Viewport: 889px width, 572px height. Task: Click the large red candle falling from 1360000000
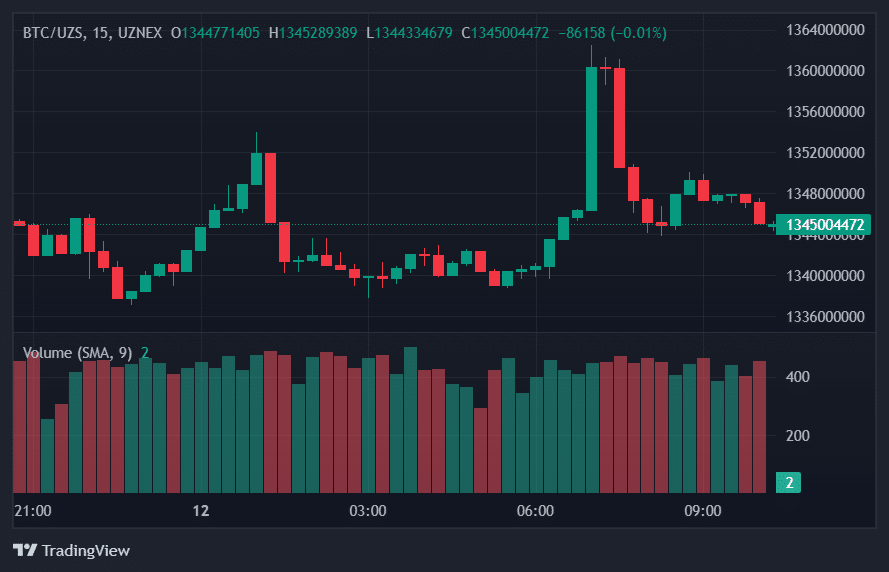pos(619,118)
